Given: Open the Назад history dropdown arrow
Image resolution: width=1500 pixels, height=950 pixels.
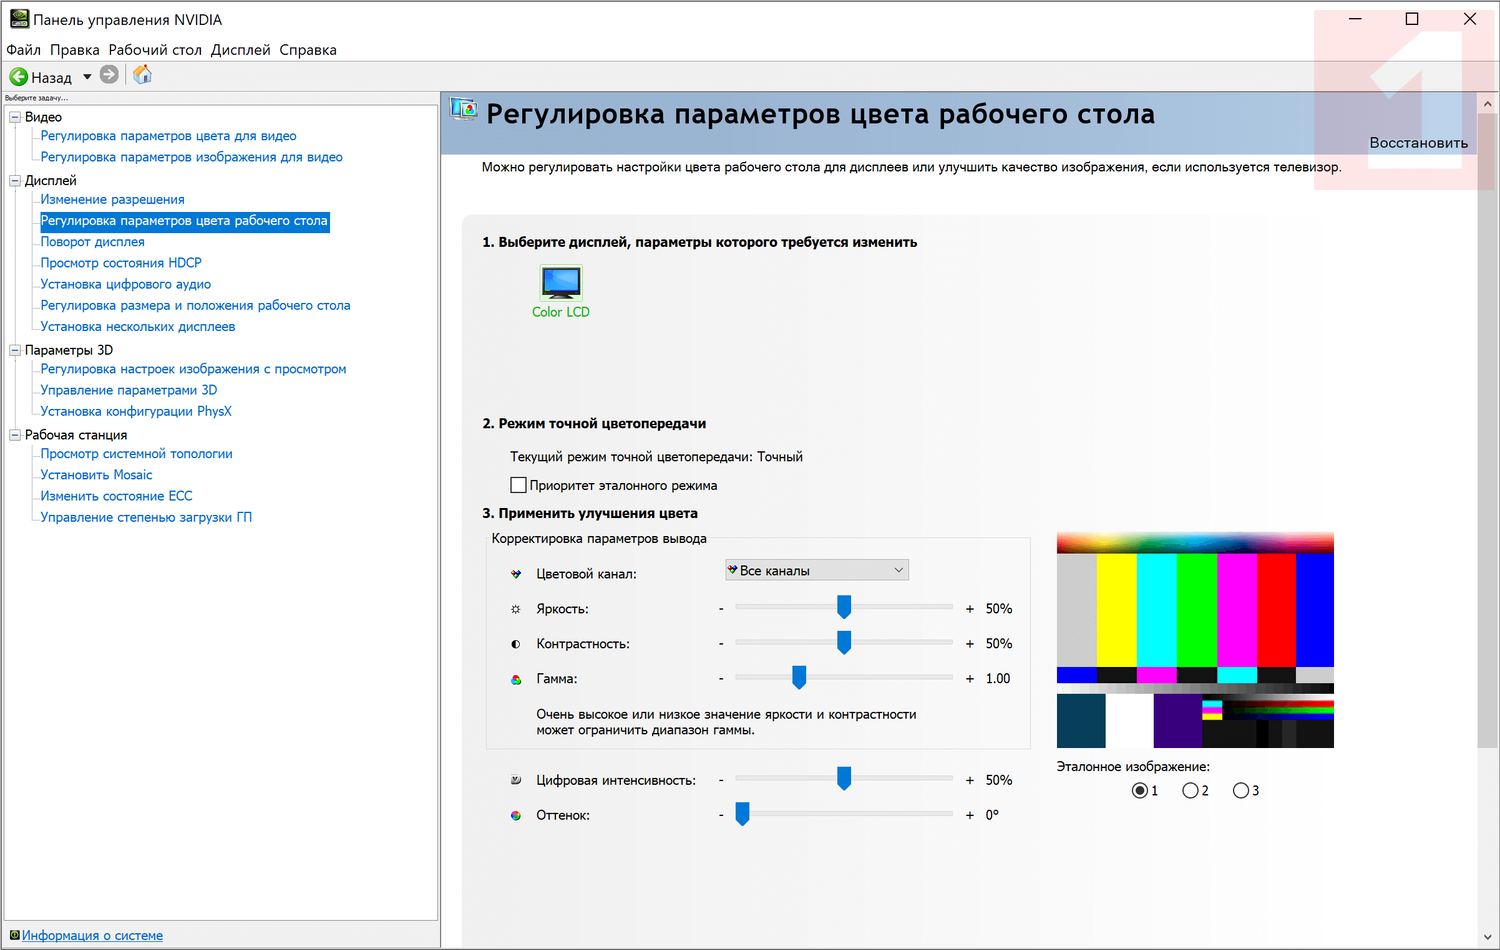Looking at the screenshot, I should coord(87,77).
